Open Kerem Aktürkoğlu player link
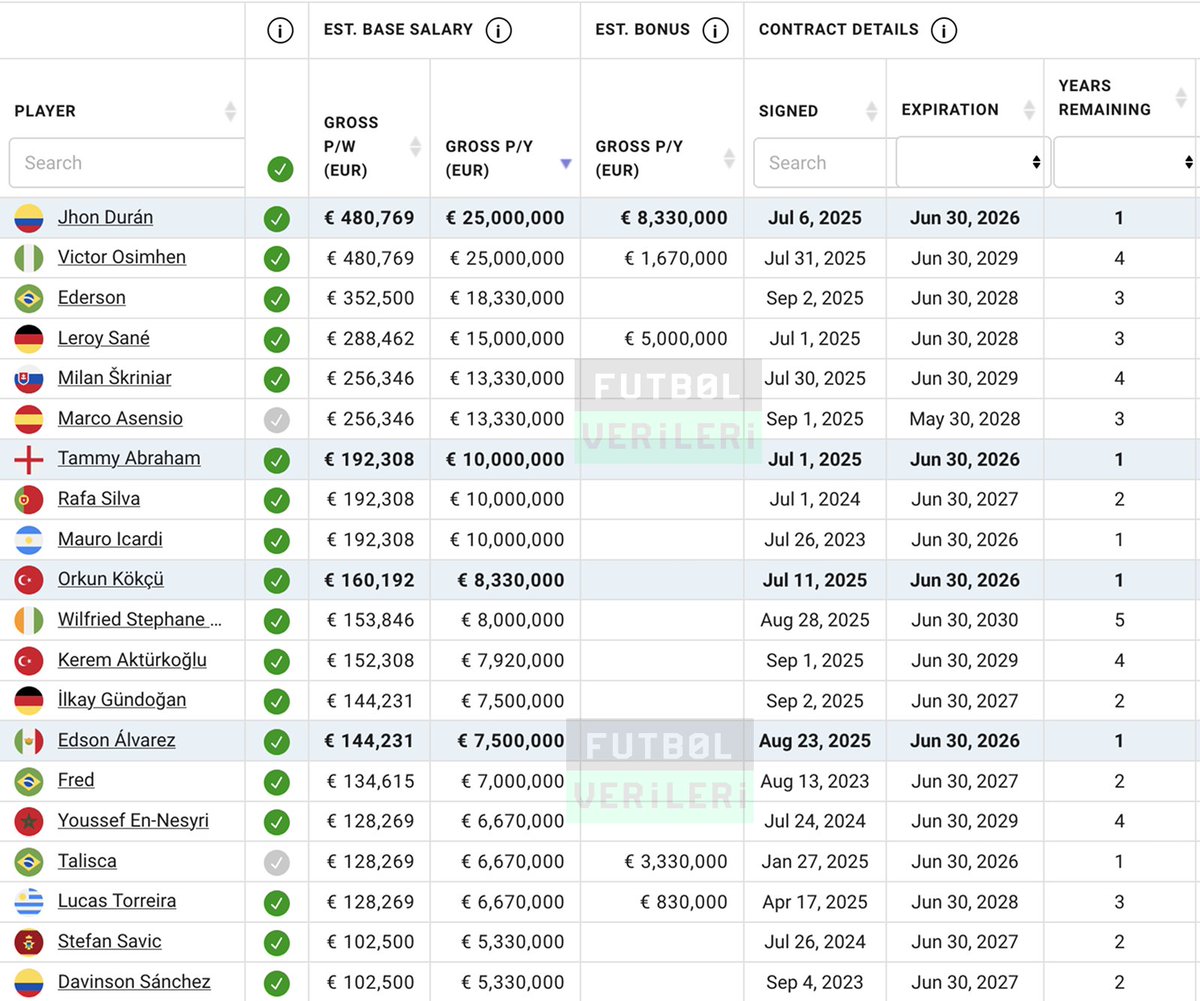This screenshot has width=1200, height=1001. pos(132,660)
